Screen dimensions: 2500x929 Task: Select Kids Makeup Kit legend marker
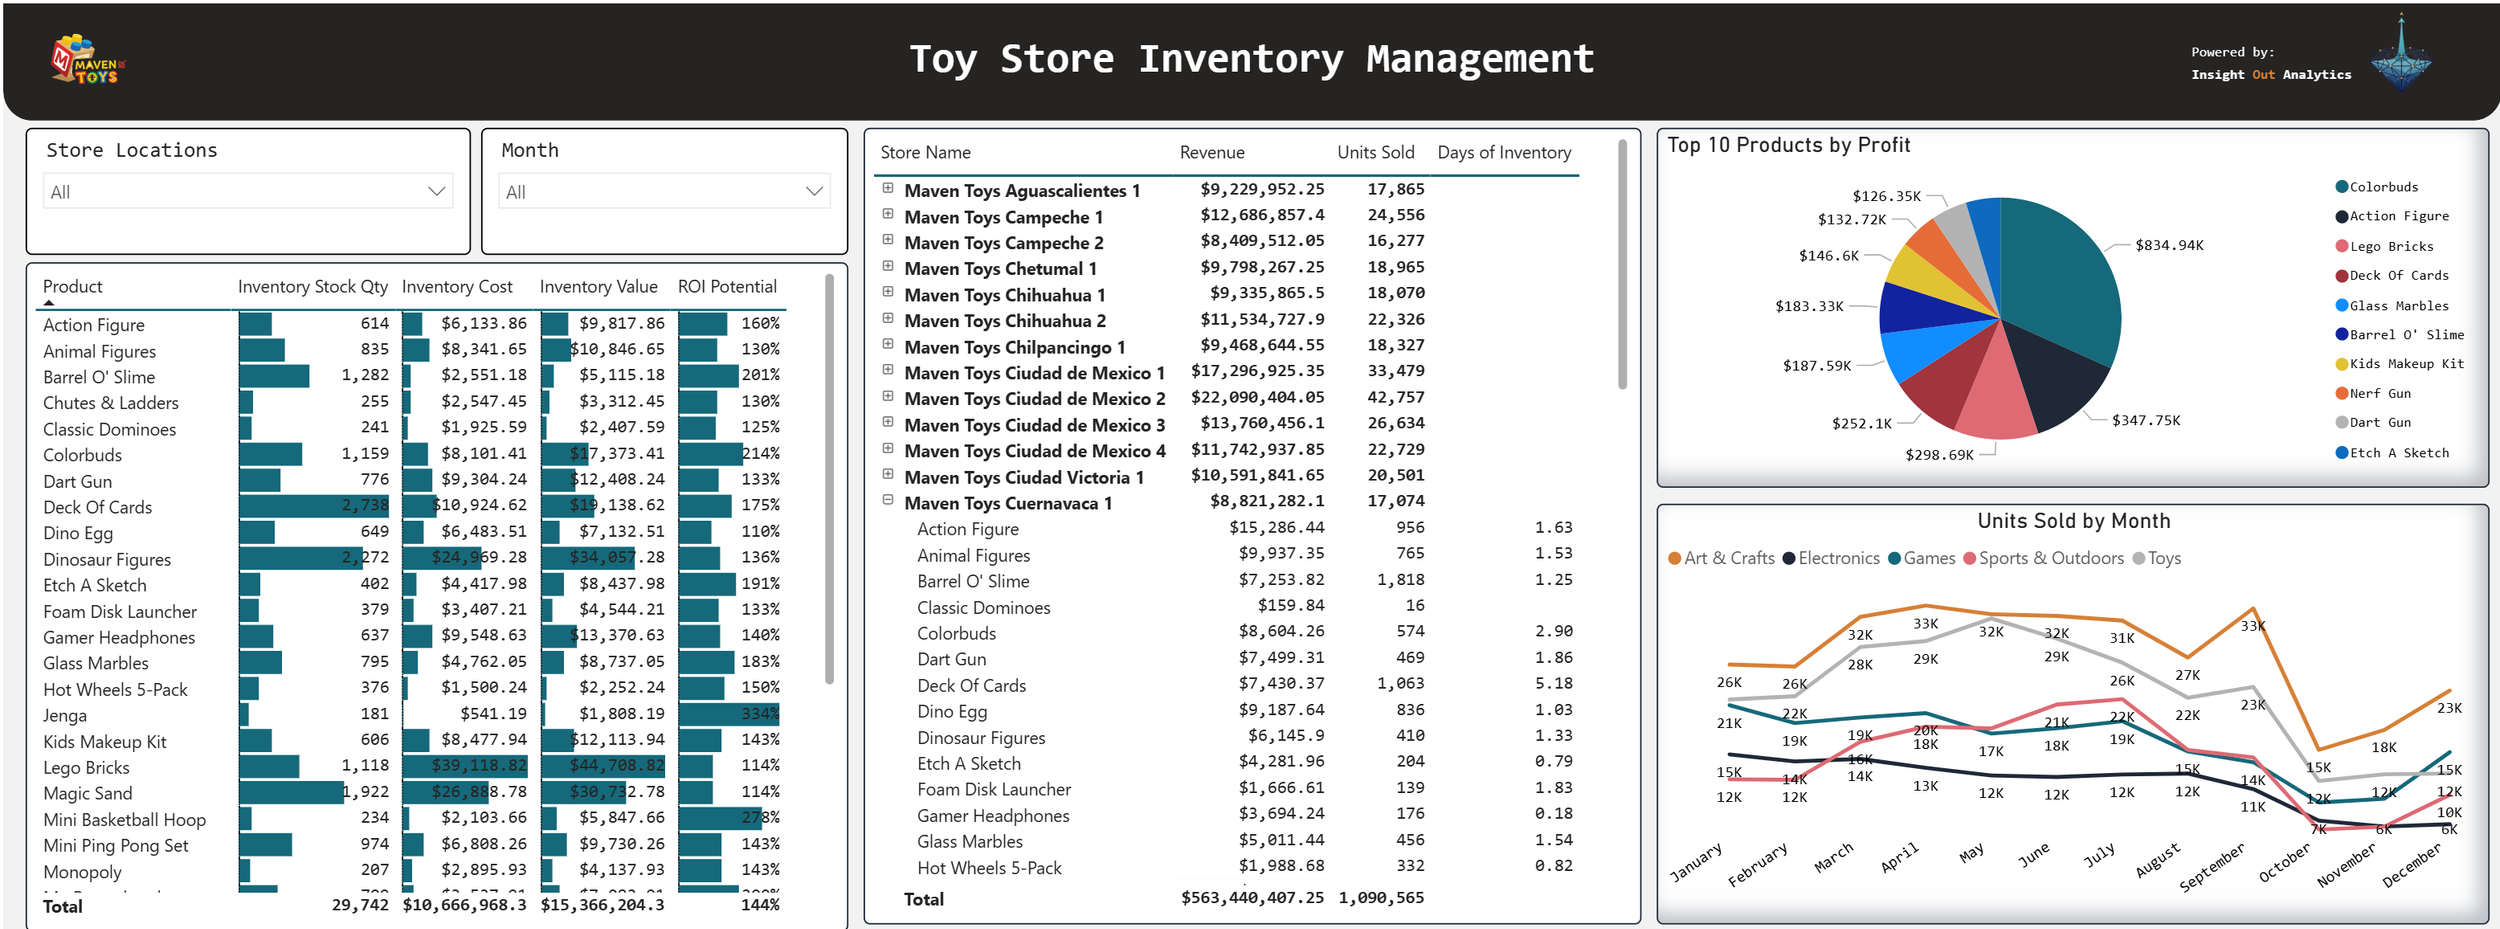click(x=2341, y=364)
